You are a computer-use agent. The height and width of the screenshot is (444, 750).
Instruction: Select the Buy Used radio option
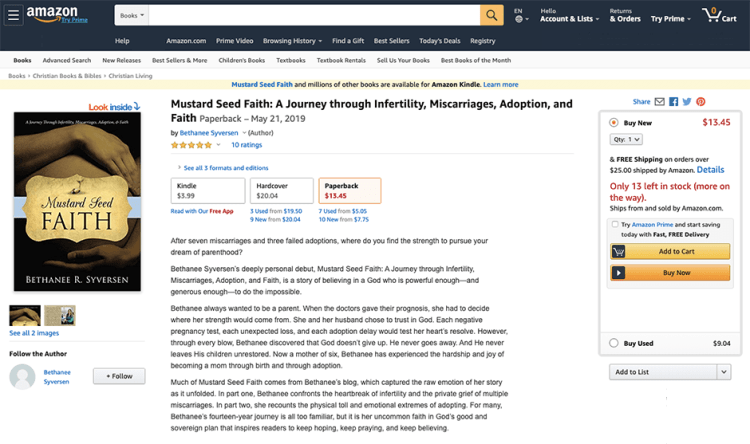tap(614, 343)
